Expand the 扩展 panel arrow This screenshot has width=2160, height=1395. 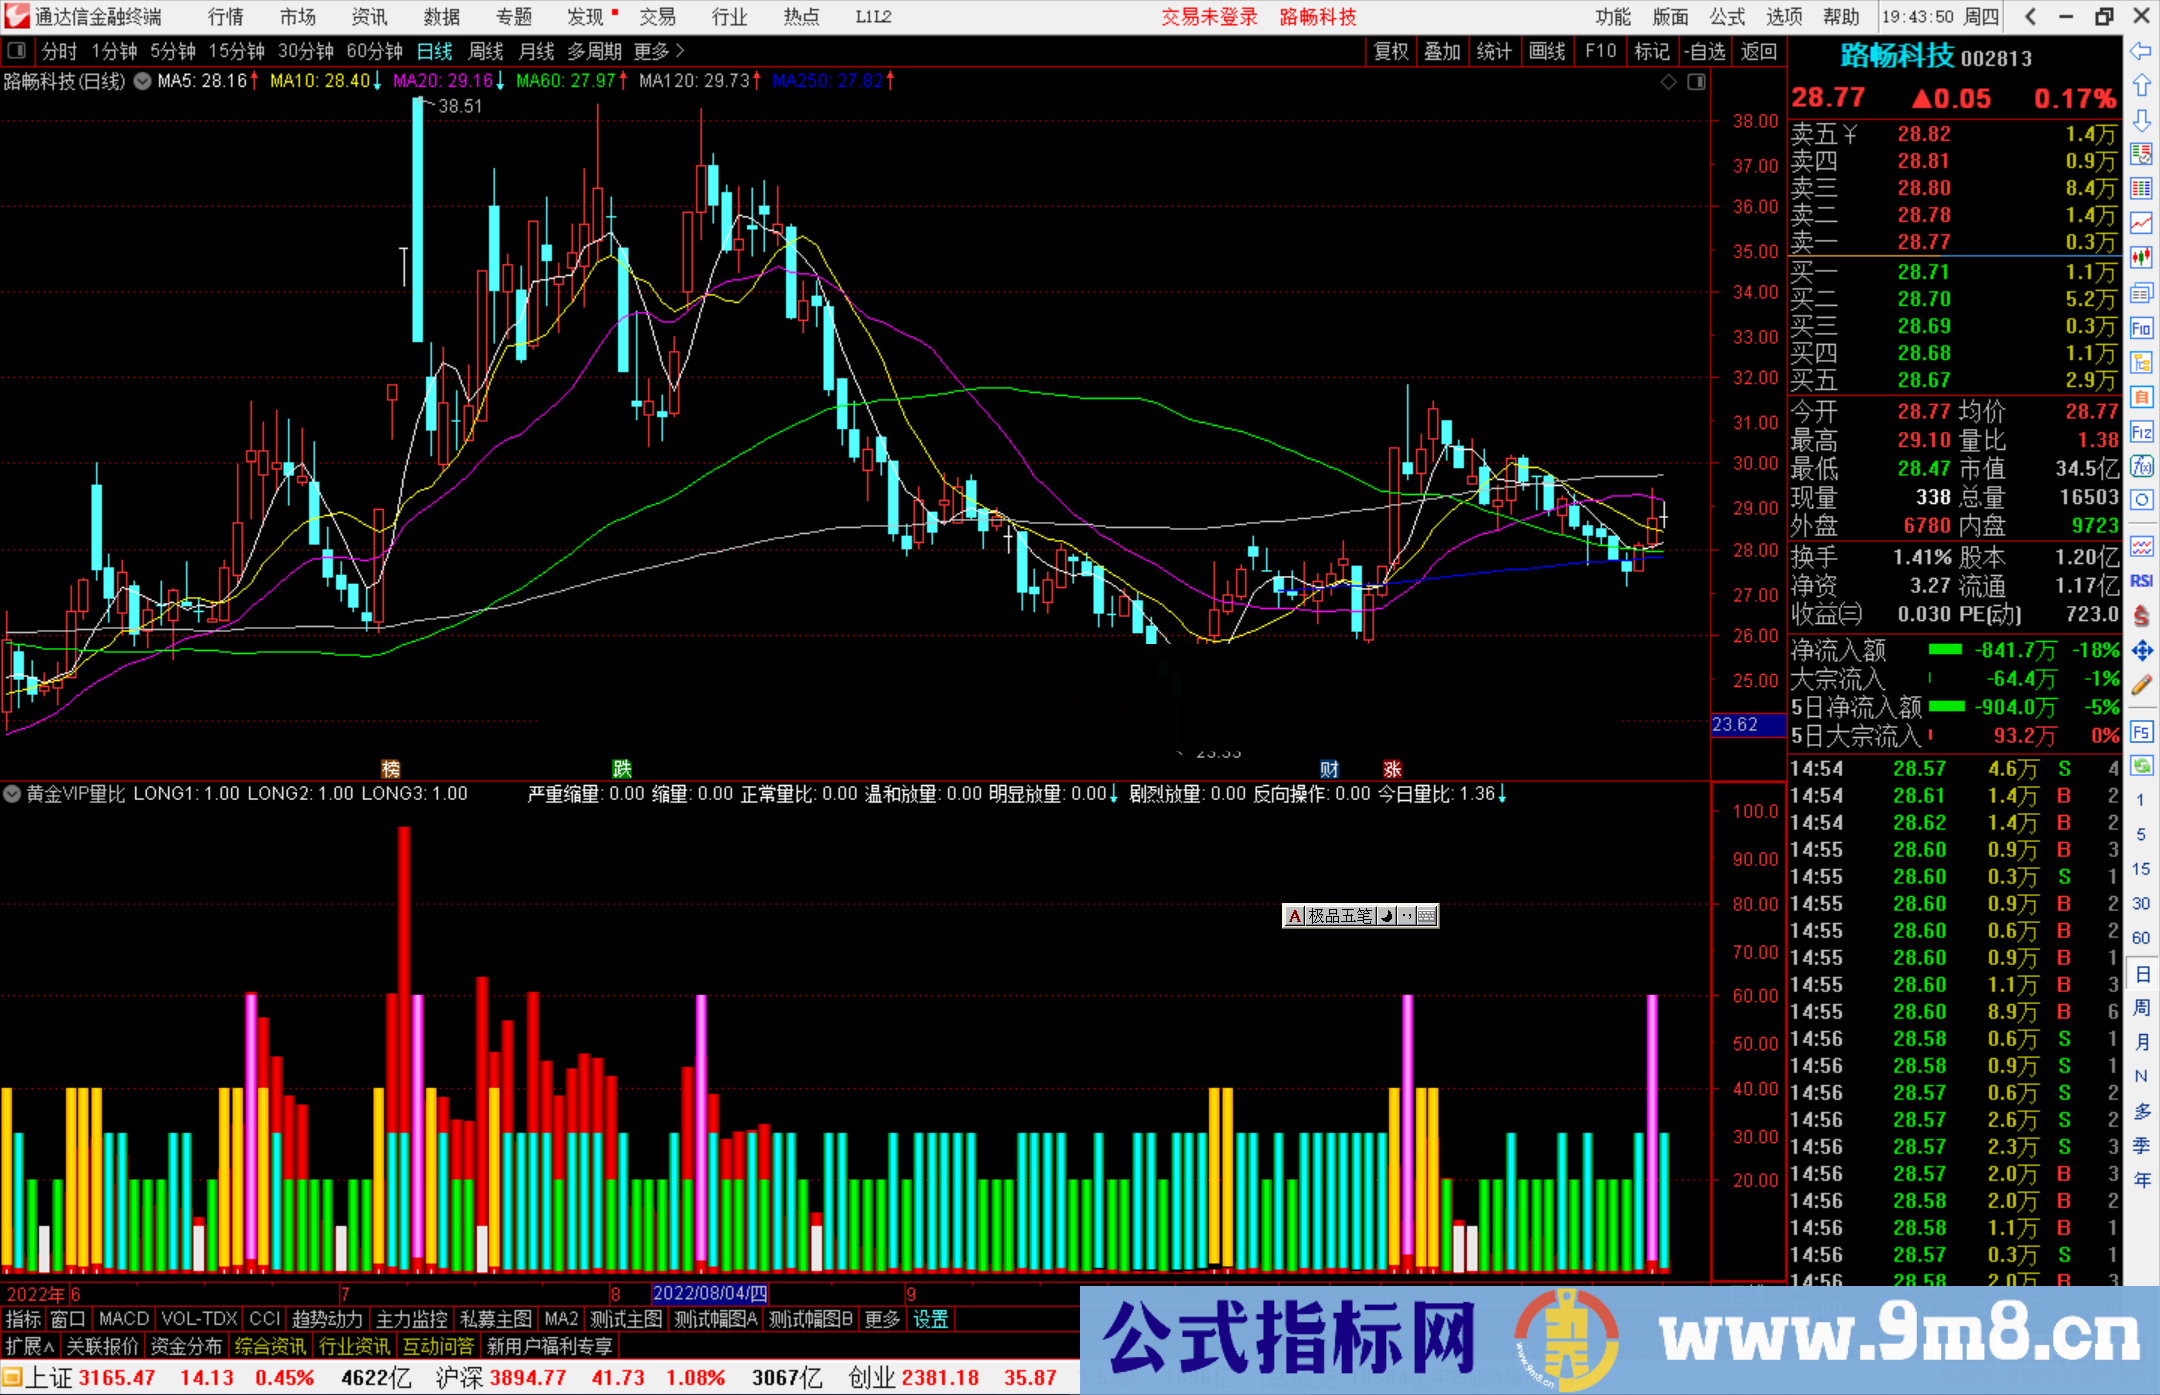[30, 1347]
